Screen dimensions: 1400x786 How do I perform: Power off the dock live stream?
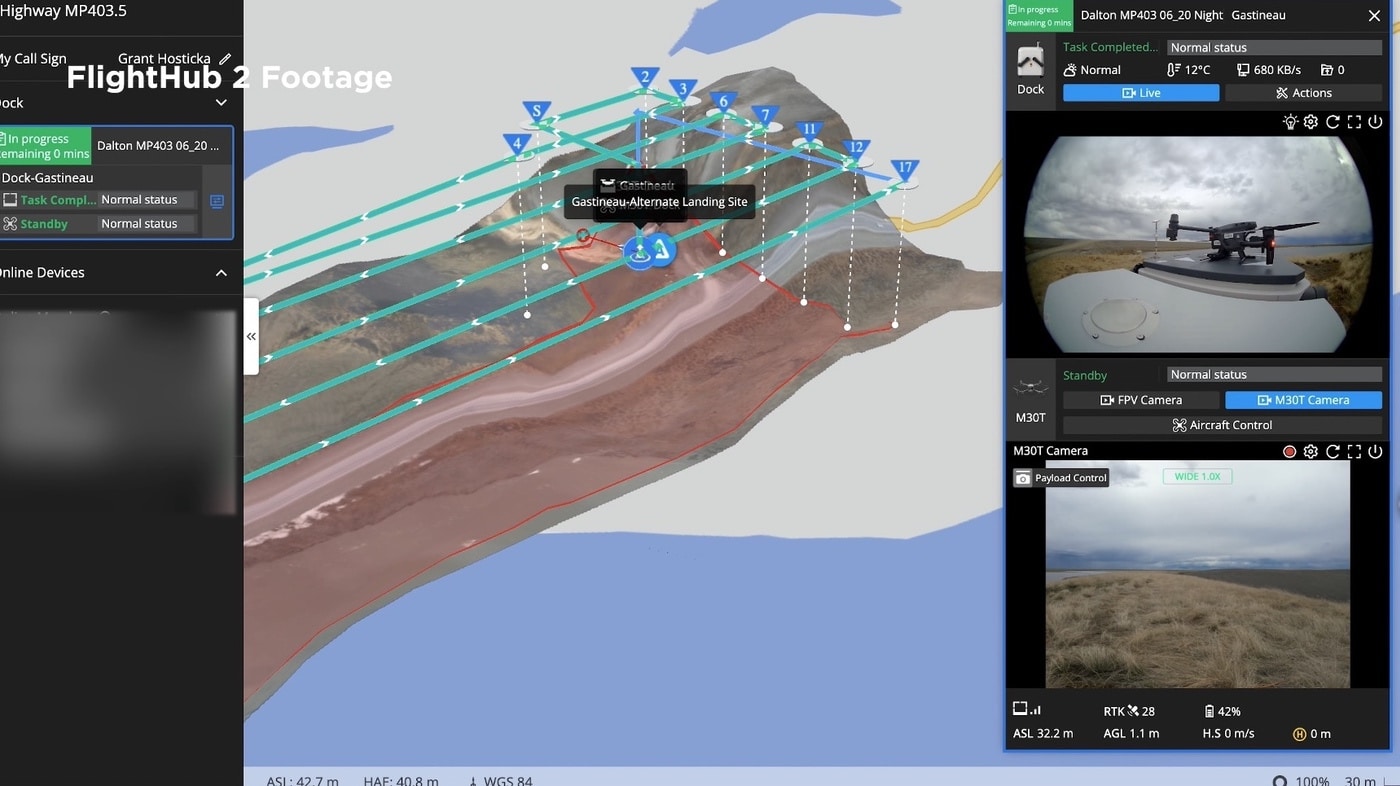[x=1376, y=122]
